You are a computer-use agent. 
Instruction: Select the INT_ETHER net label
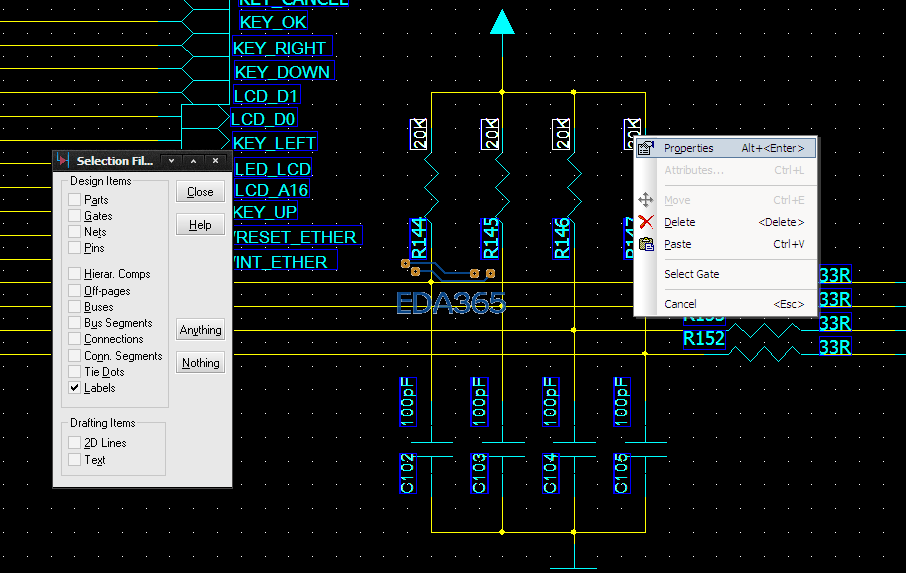click(285, 261)
